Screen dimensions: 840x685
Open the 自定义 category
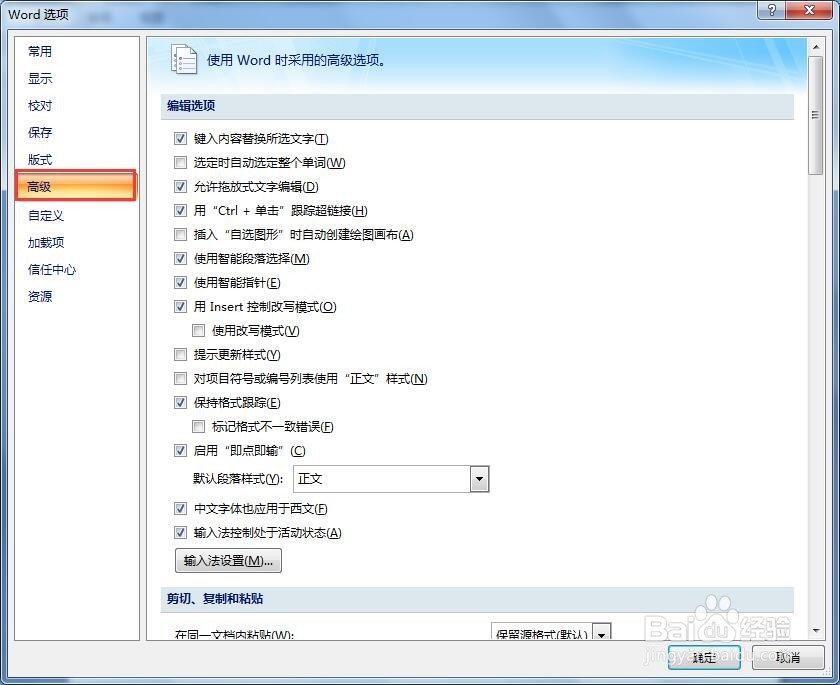click(46, 215)
